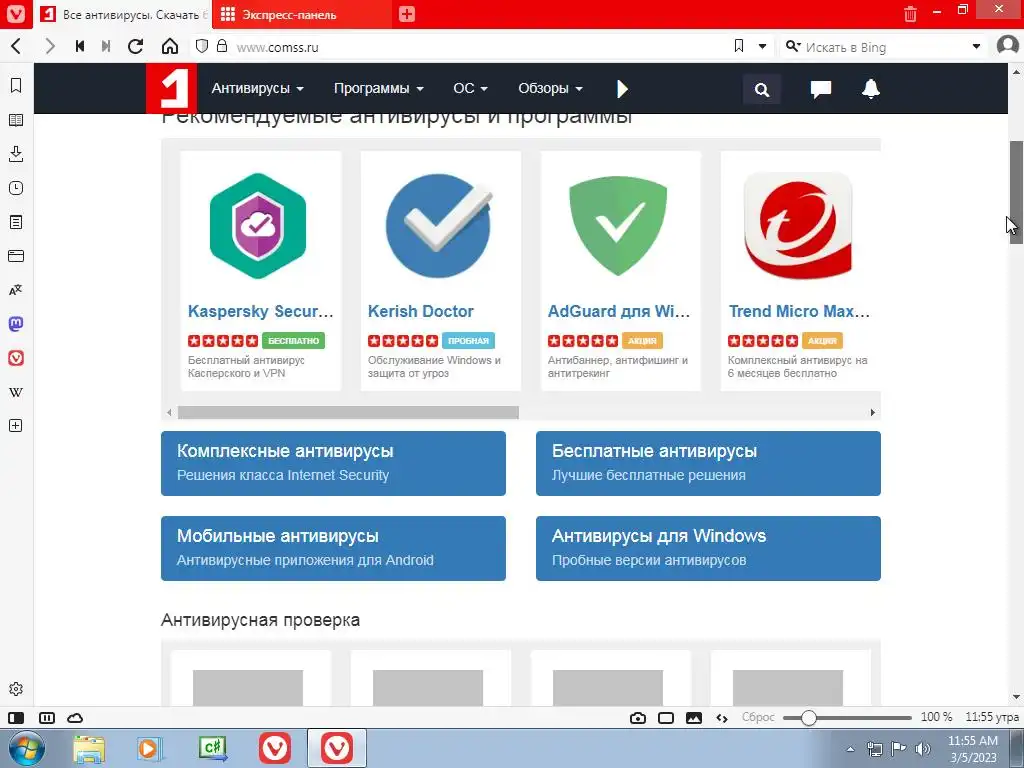
Task: Open the address bar dropdown arrow
Action: (x=762, y=46)
